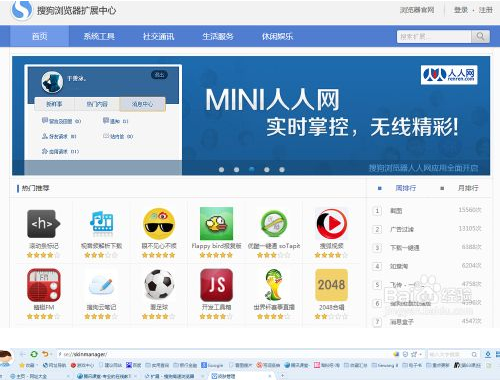This screenshot has height=380, width=500.
Task: Click the Sogou browser logo at top left
Action: click(22, 10)
